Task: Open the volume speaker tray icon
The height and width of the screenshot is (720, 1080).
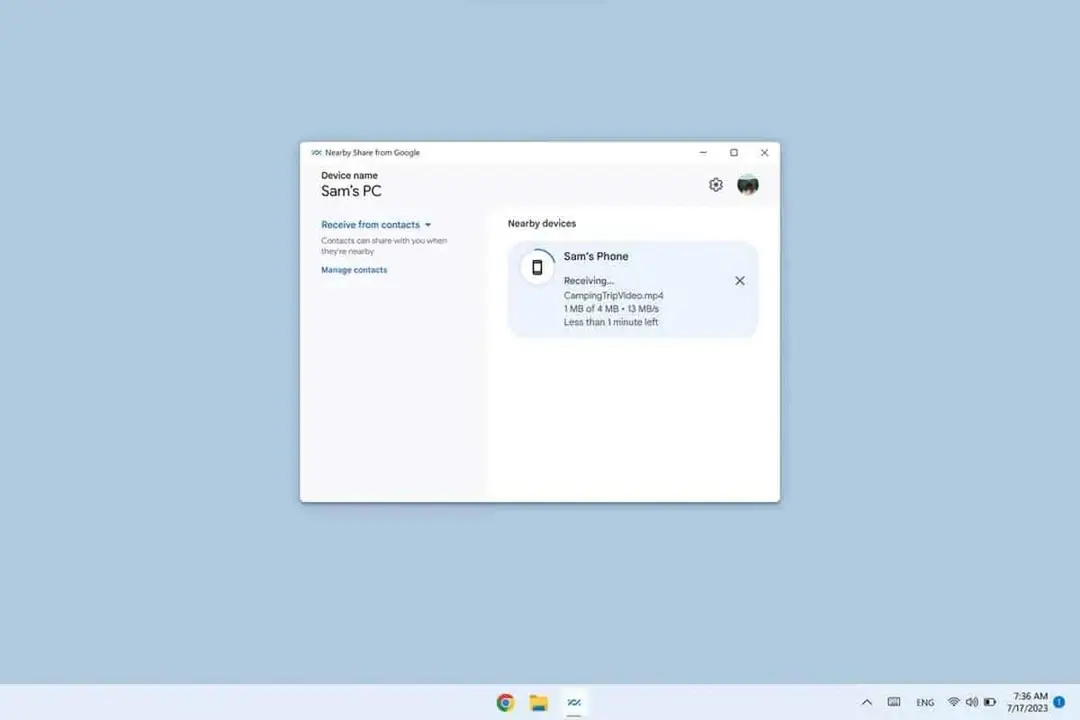Action: tap(972, 702)
